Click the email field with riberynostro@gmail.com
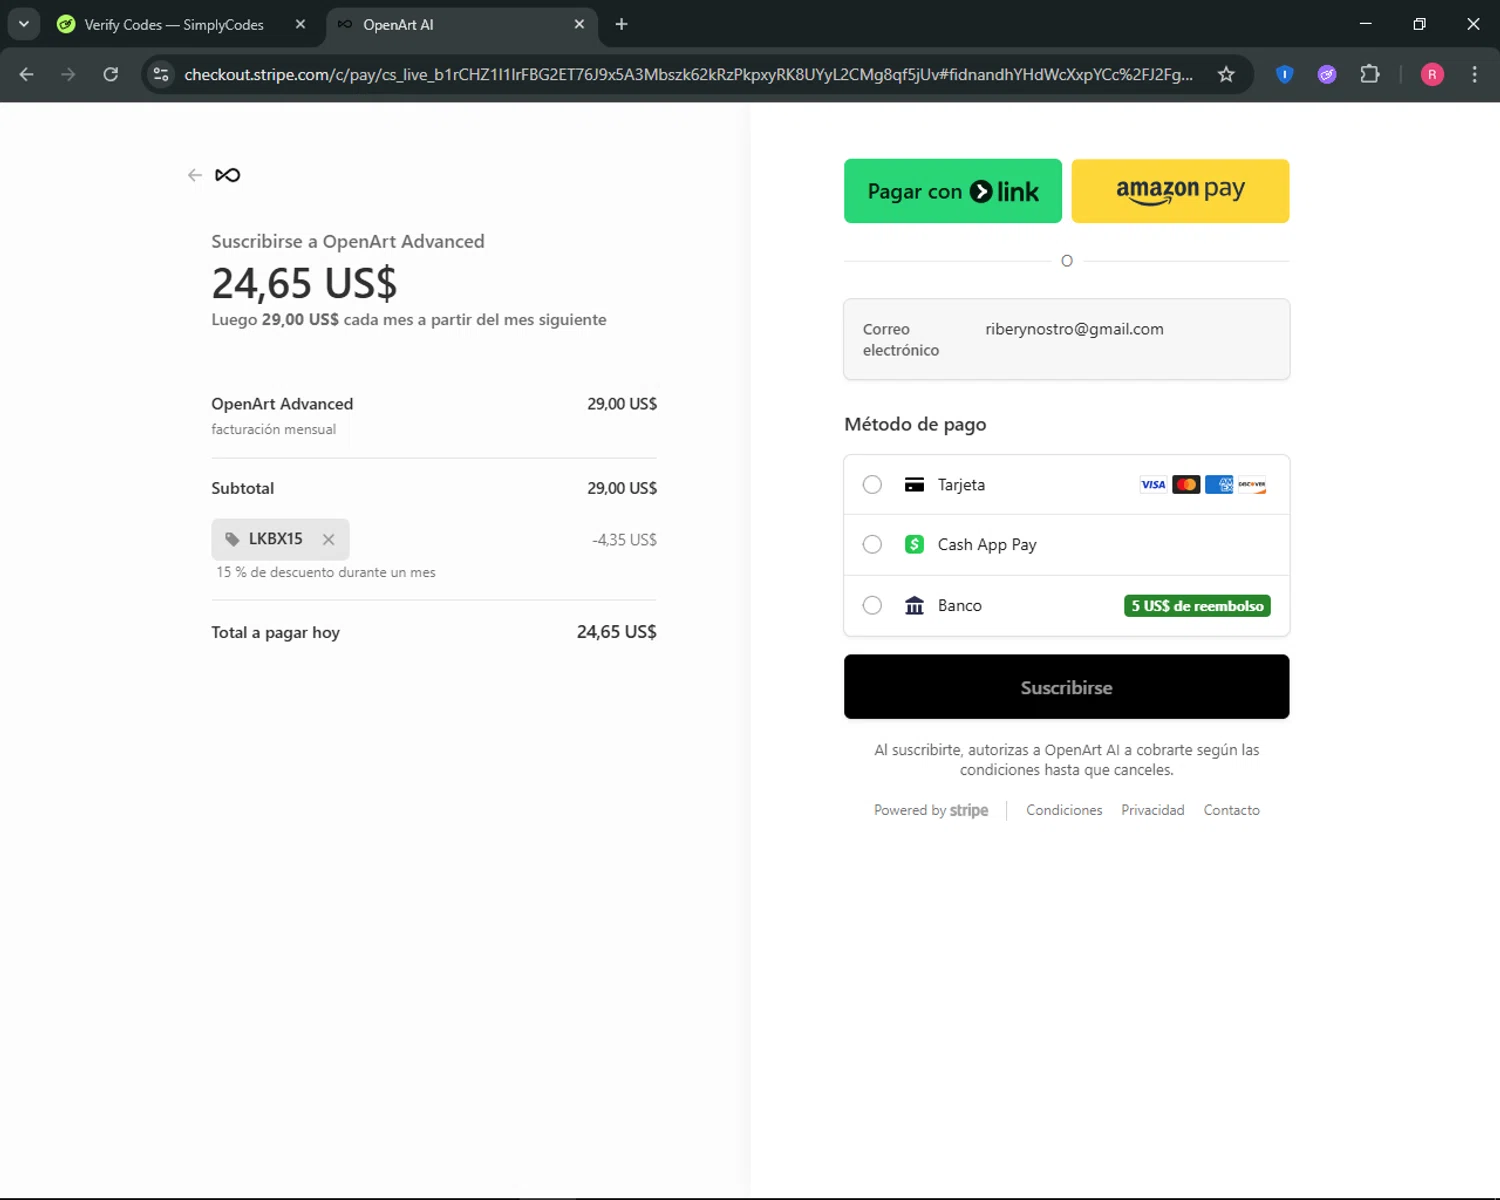 click(x=1067, y=339)
